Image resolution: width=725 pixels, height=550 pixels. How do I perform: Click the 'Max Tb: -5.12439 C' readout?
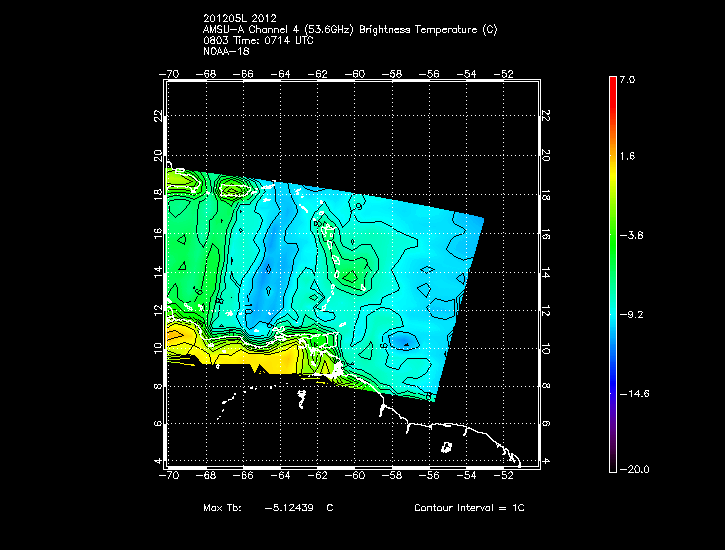coord(268,507)
